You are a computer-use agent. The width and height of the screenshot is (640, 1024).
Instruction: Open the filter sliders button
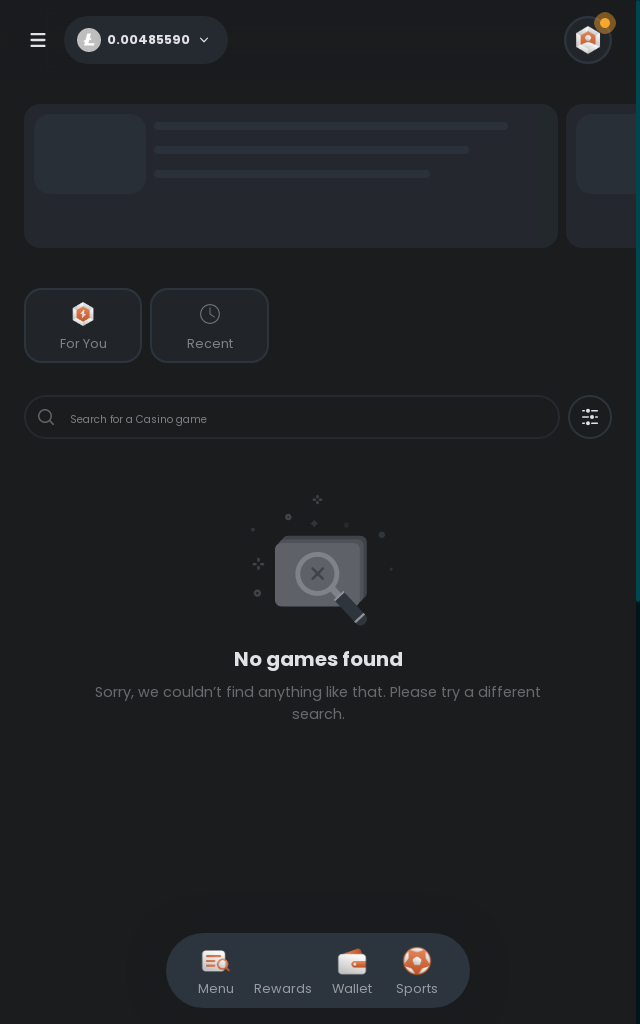point(590,417)
